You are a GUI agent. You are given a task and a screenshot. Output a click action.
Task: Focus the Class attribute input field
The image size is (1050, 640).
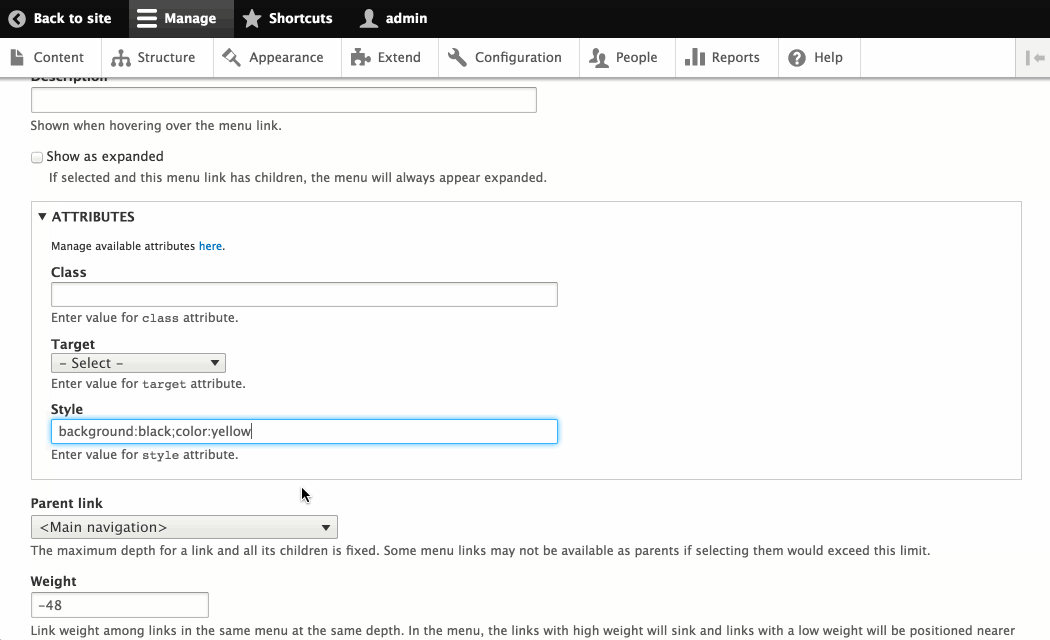[304, 295]
